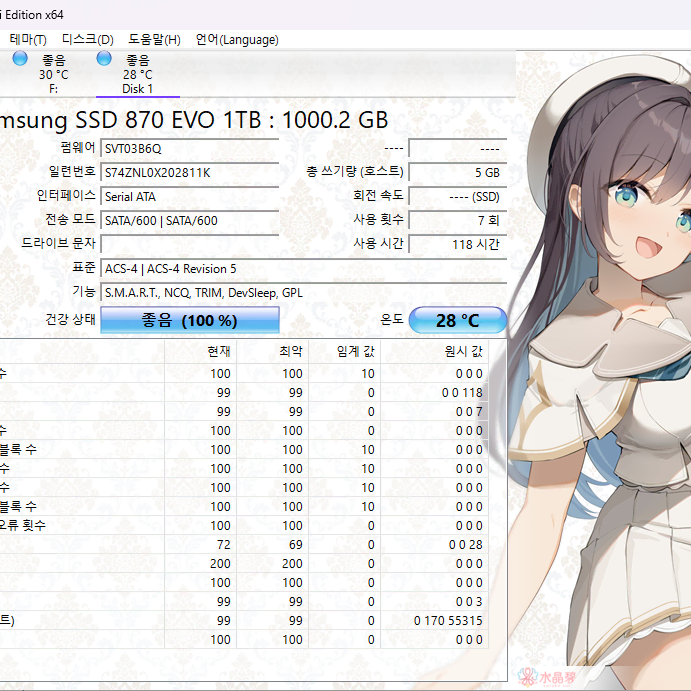Click the 임계 값 column header
The image size is (691, 691).
tap(345, 351)
